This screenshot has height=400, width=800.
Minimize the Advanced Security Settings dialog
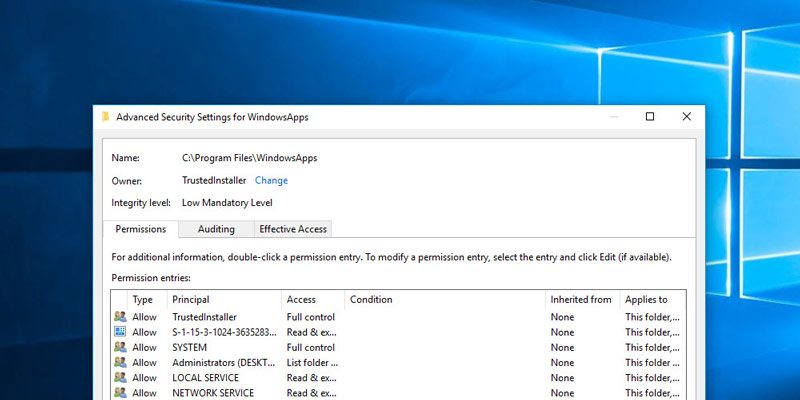(x=613, y=117)
